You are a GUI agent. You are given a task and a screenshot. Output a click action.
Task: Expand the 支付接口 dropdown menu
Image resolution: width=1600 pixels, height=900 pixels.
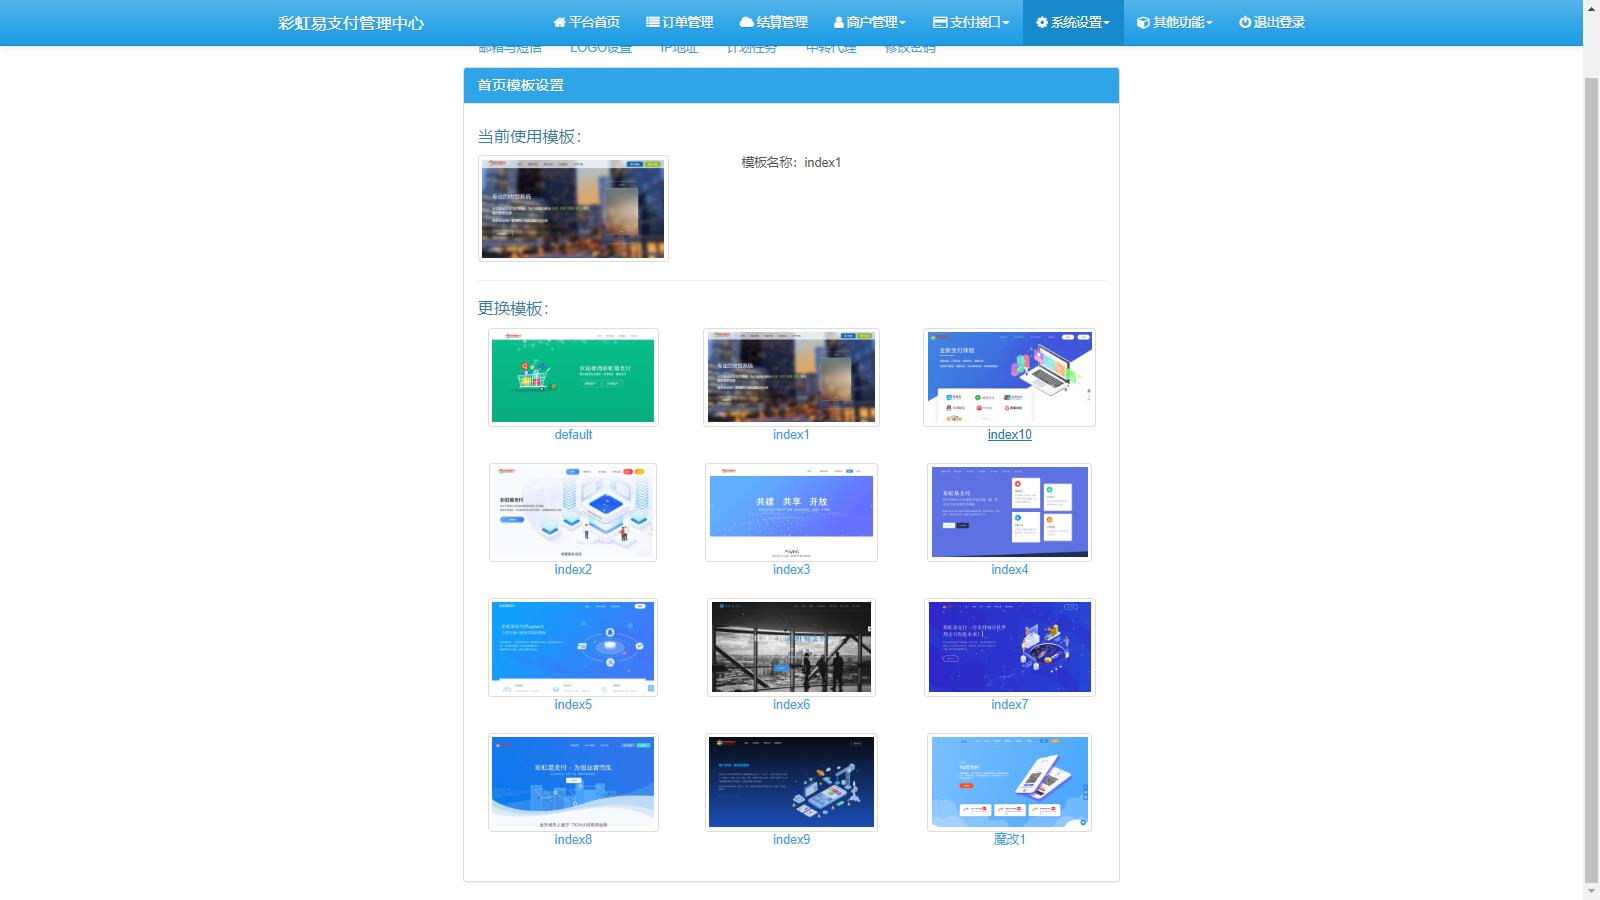971,22
